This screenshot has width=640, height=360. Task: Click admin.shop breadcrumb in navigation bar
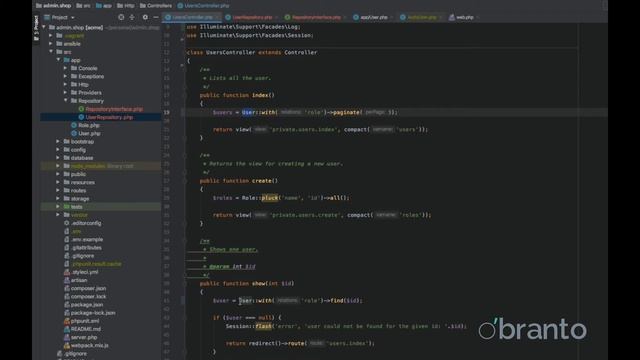53,6
